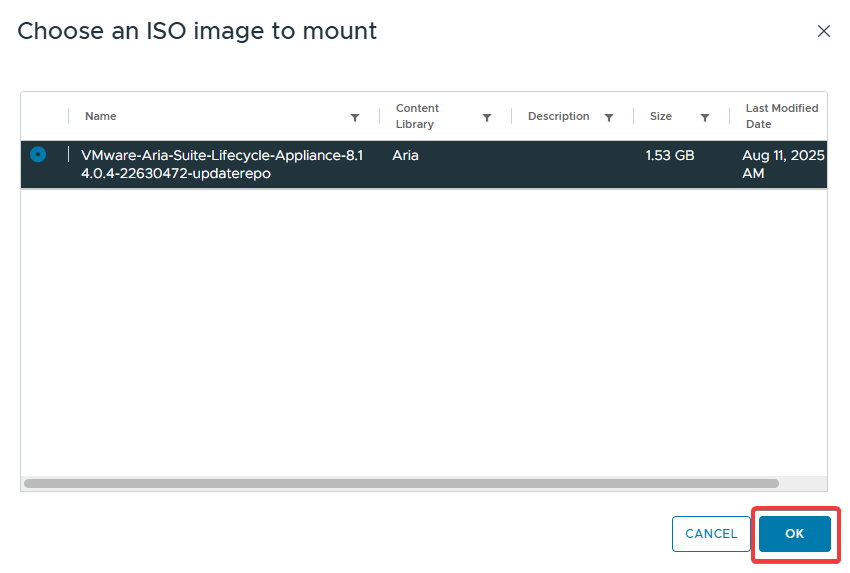Click the Aug 11, 2025 date cell
This screenshot has width=850, height=573.
click(783, 164)
